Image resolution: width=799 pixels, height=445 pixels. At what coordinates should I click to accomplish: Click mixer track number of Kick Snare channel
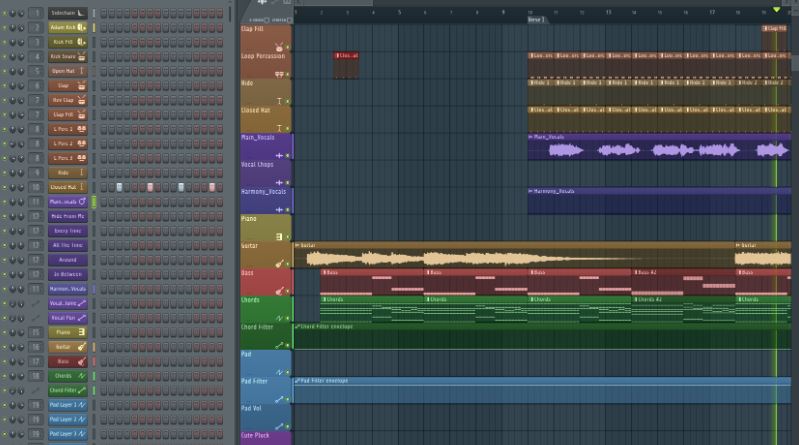pos(36,57)
